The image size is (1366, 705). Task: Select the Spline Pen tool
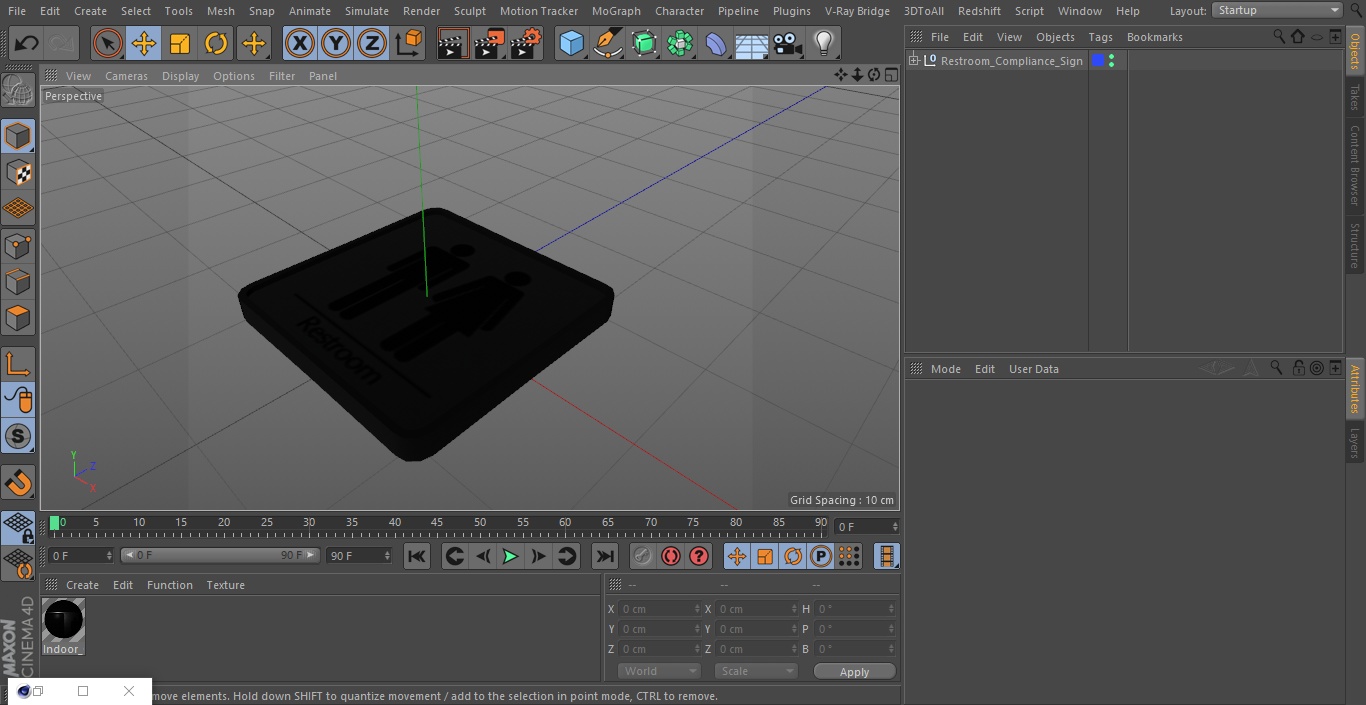(x=607, y=43)
